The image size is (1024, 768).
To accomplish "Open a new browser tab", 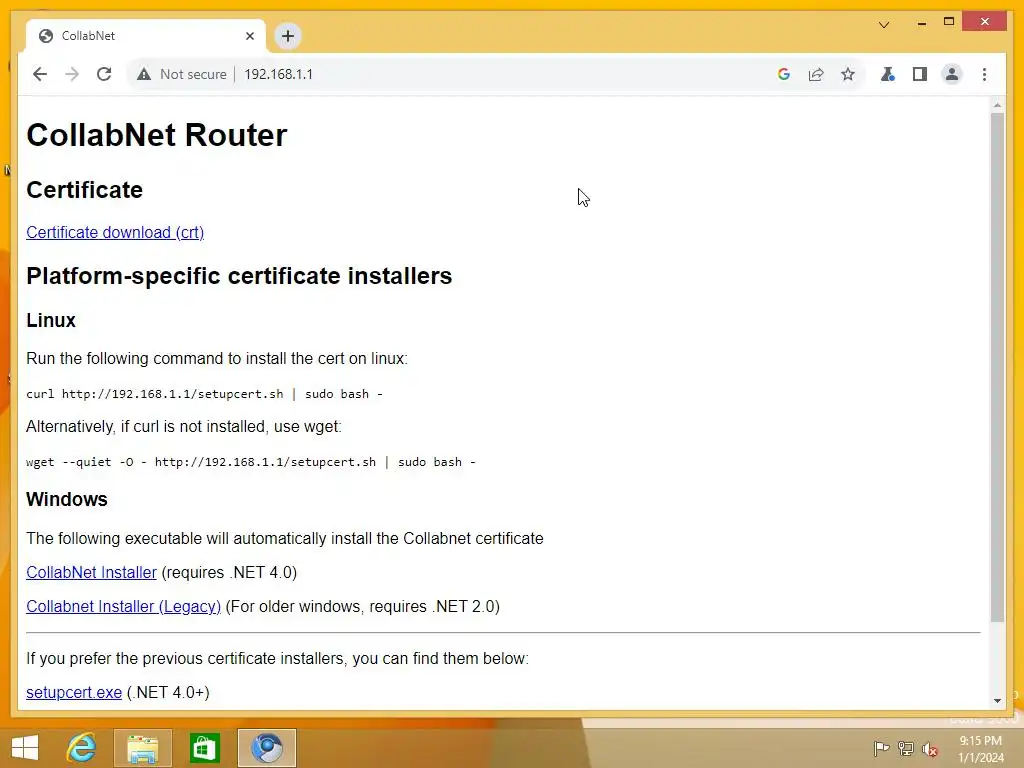I will 288,36.
